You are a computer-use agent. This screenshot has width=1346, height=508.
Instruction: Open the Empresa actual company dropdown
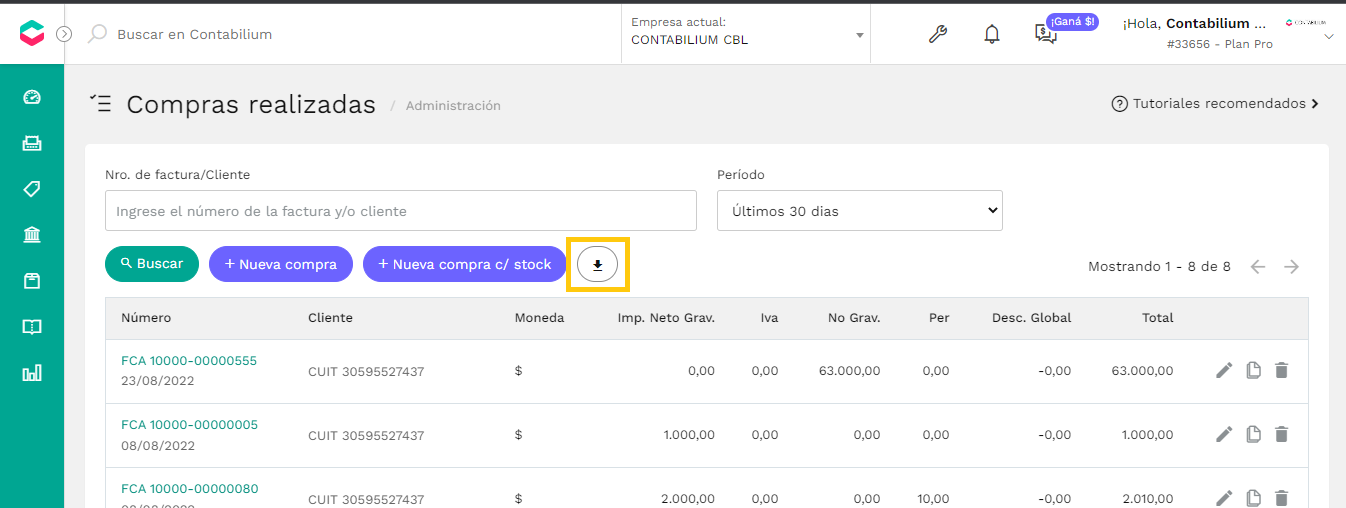pyautogui.click(x=746, y=32)
